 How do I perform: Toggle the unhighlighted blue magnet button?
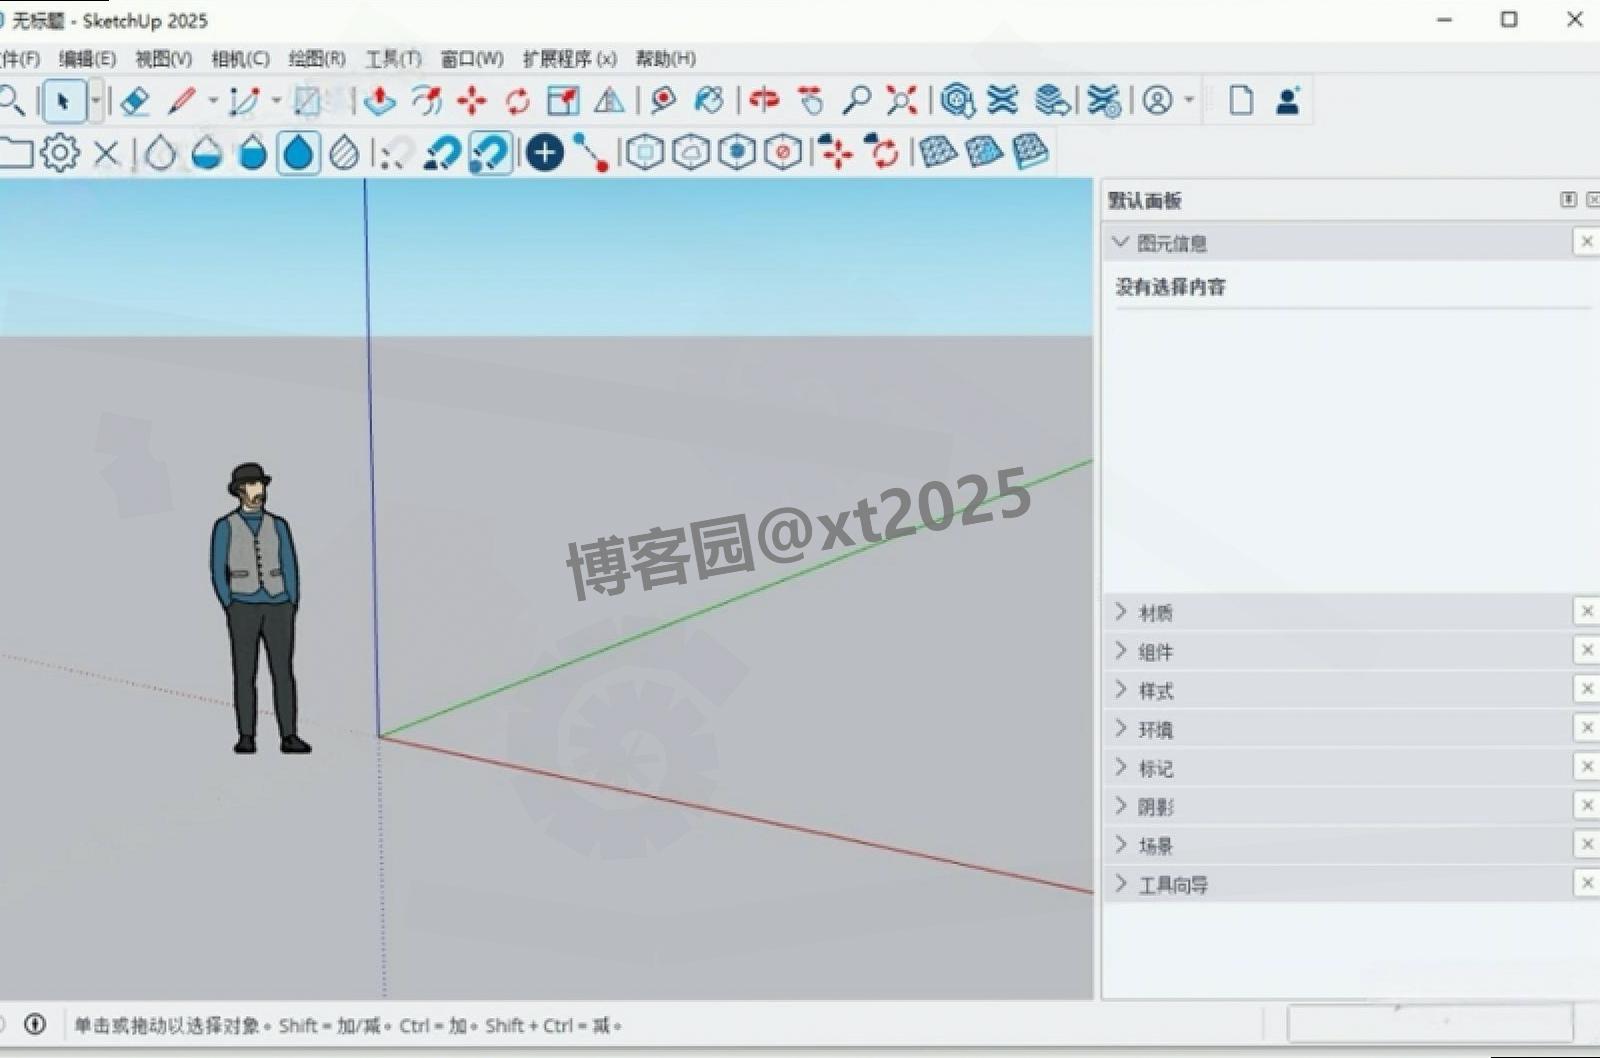(x=441, y=153)
